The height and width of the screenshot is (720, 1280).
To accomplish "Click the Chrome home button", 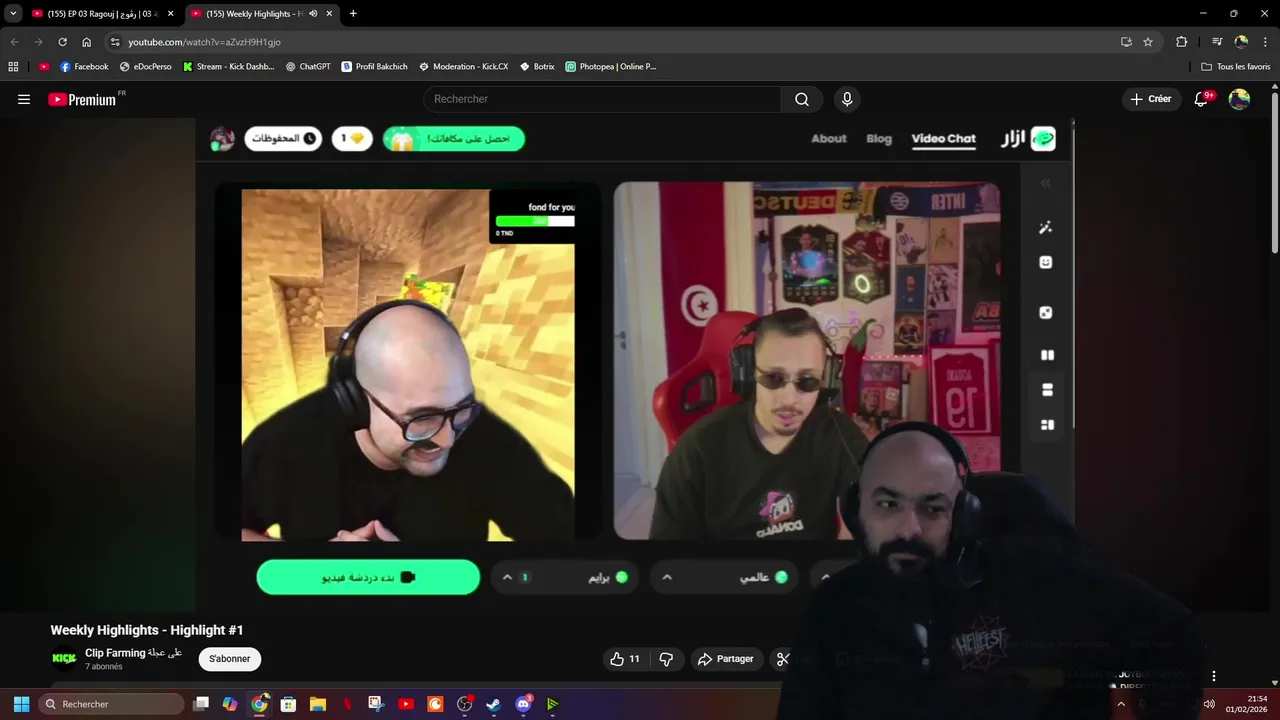I will coord(86,42).
